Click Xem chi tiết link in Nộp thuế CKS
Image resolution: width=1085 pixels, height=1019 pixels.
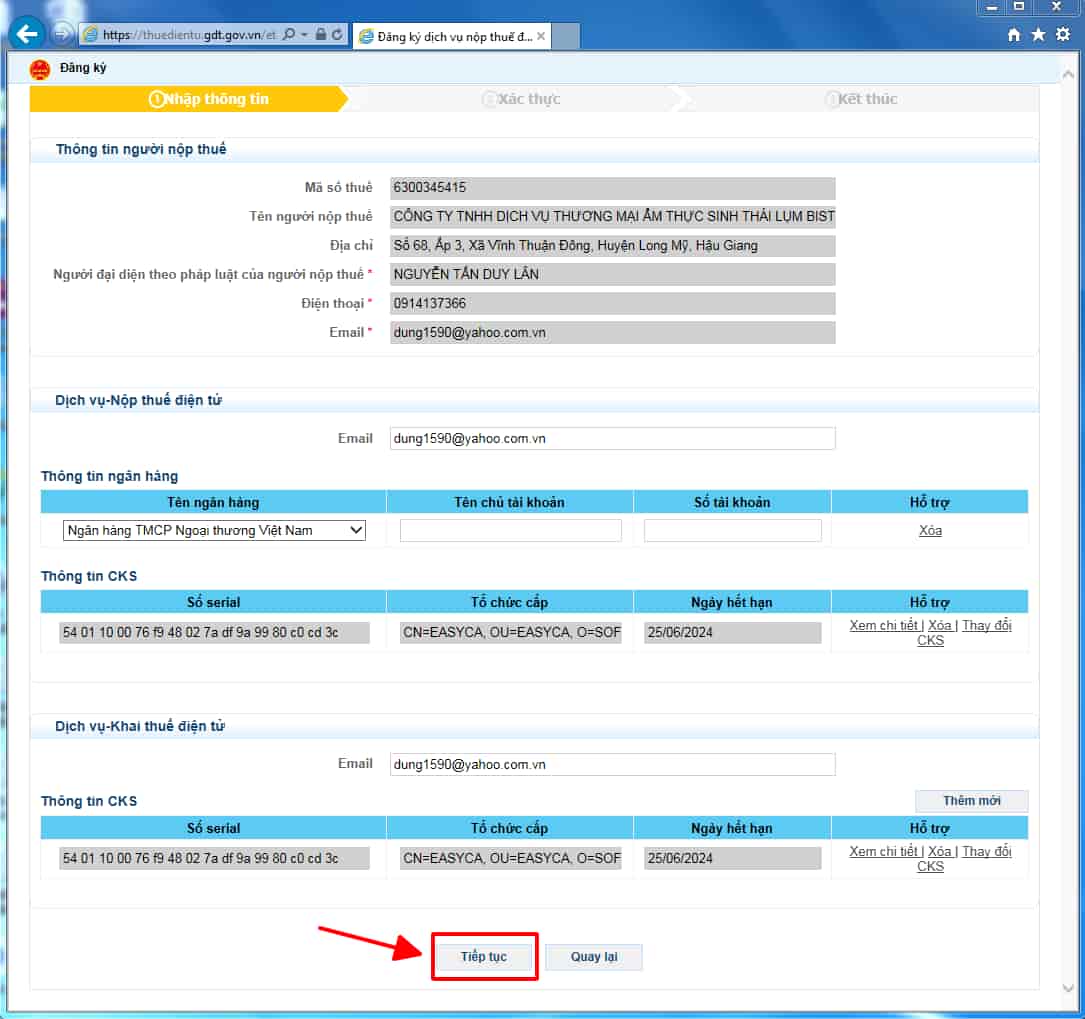tap(883, 626)
